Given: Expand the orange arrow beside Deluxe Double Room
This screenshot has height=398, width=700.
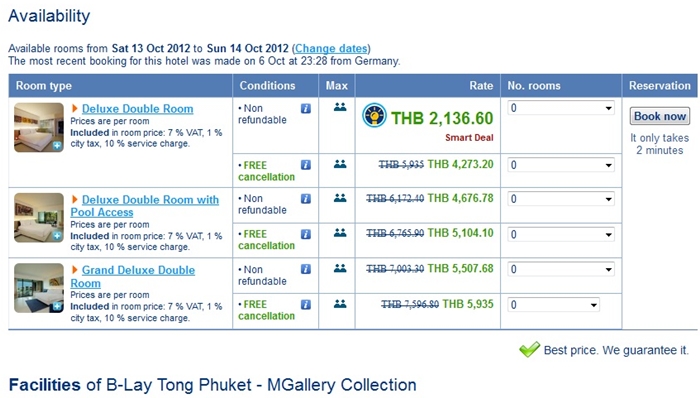Looking at the screenshot, I should [75, 108].
